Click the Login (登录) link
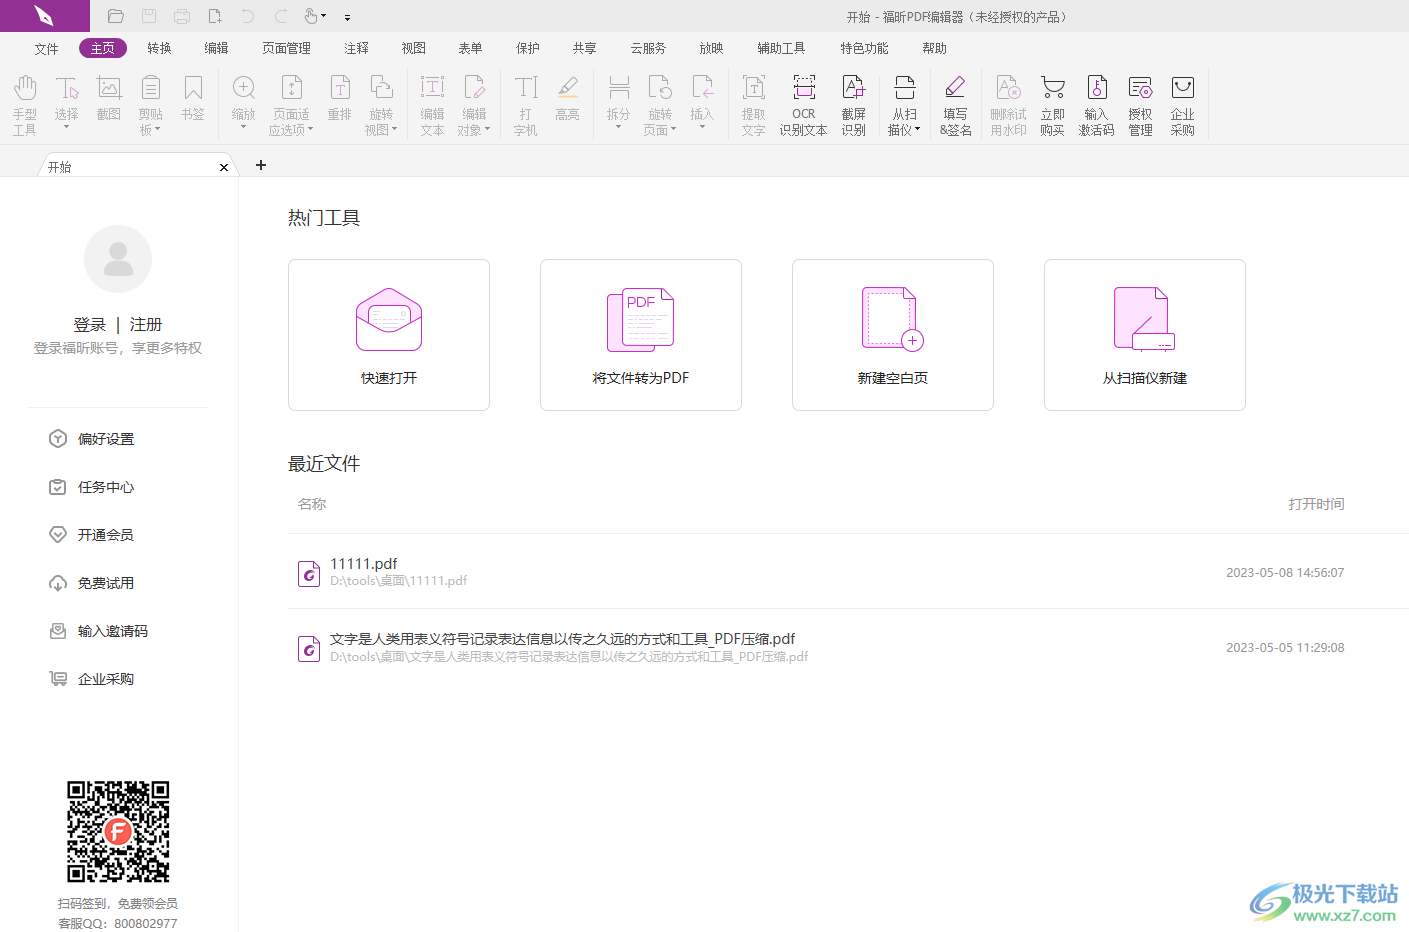The height and width of the screenshot is (932, 1409). (x=89, y=325)
